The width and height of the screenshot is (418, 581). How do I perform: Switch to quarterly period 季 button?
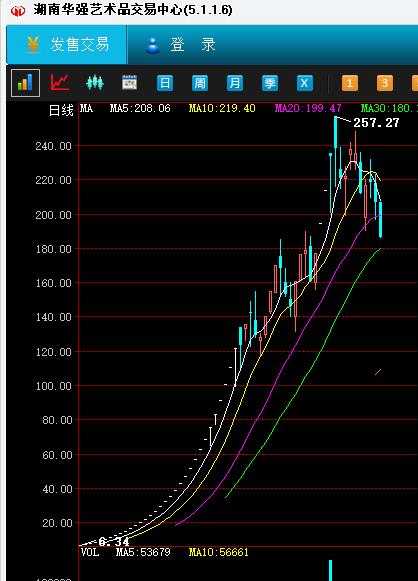click(269, 83)
